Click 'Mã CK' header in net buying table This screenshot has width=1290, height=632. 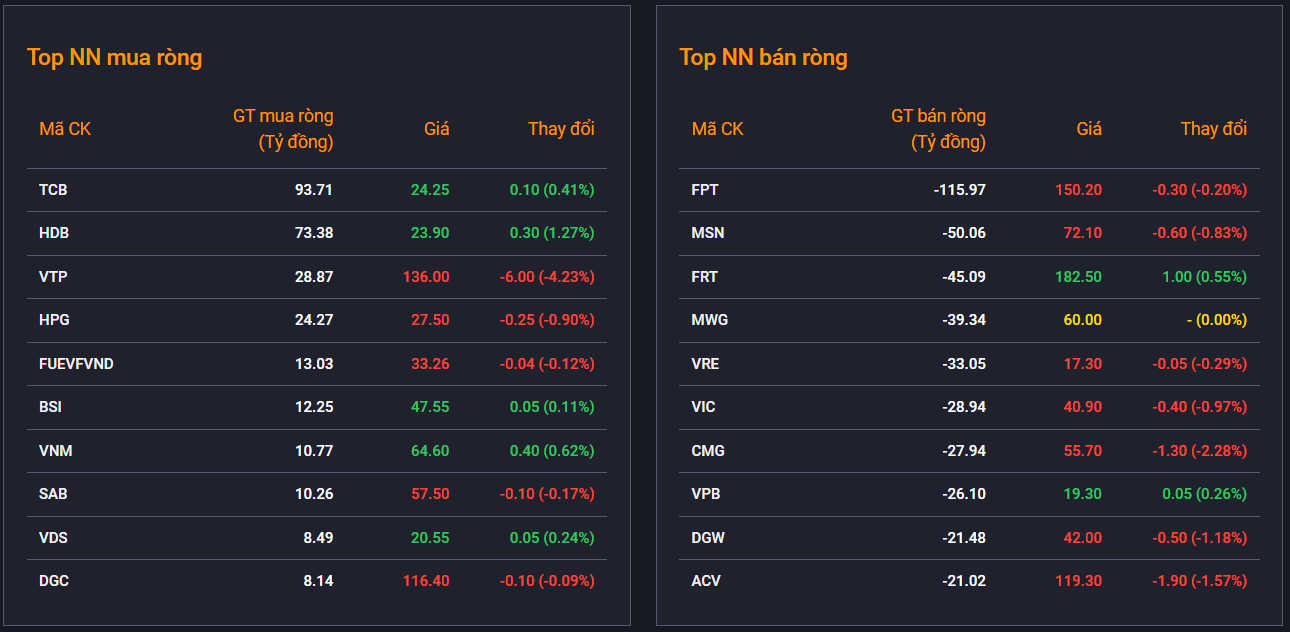coord(65,129)
